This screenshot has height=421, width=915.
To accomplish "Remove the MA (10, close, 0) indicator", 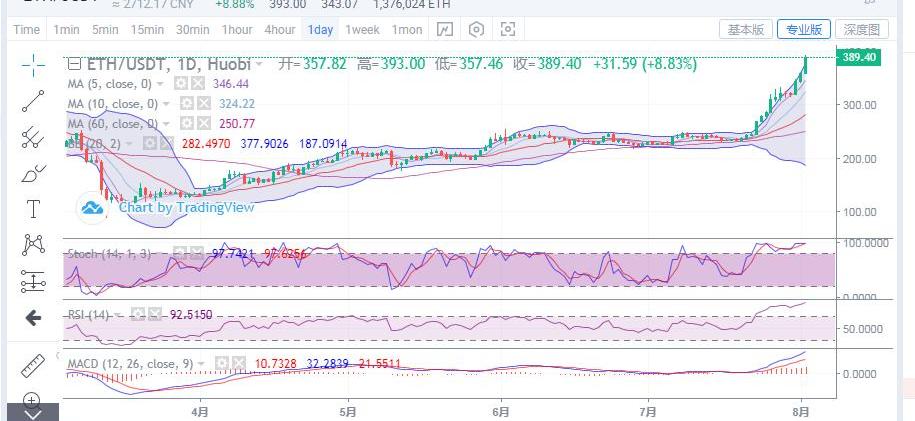I will 203,103.
